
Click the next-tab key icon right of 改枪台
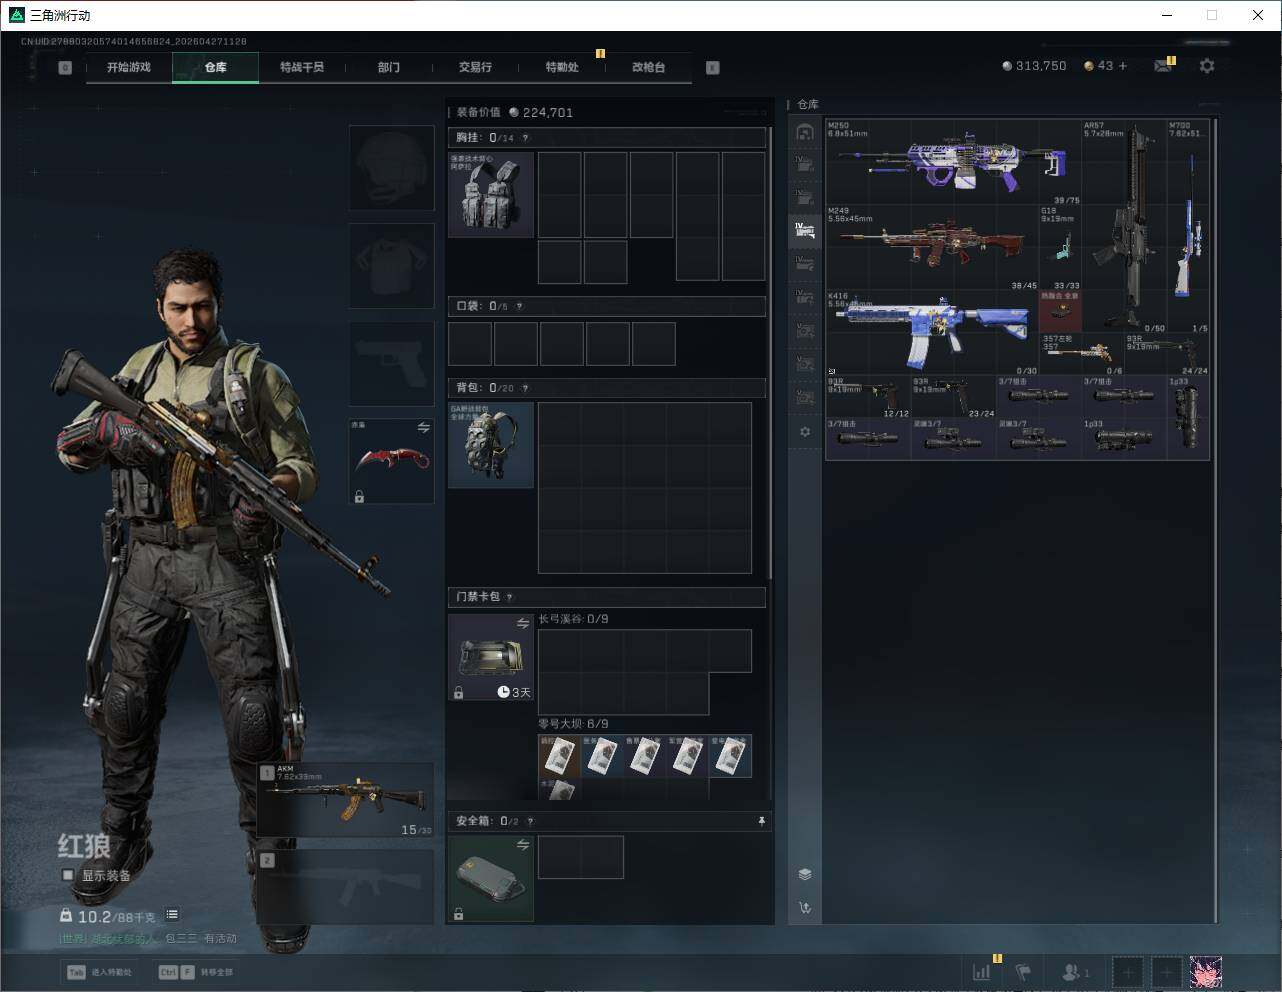click(712, 67)
